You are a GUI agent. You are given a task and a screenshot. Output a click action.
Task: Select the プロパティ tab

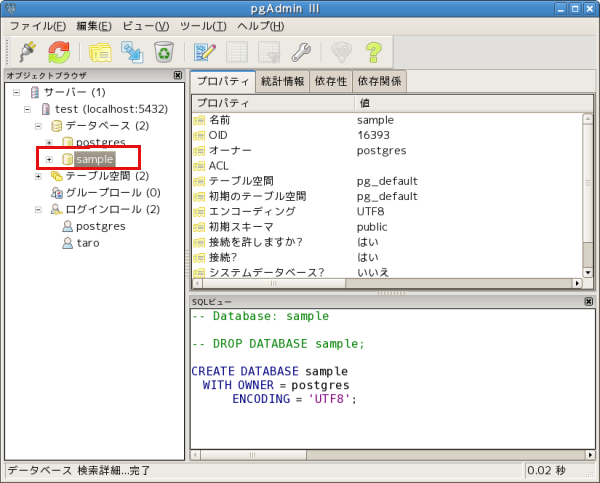223,81
